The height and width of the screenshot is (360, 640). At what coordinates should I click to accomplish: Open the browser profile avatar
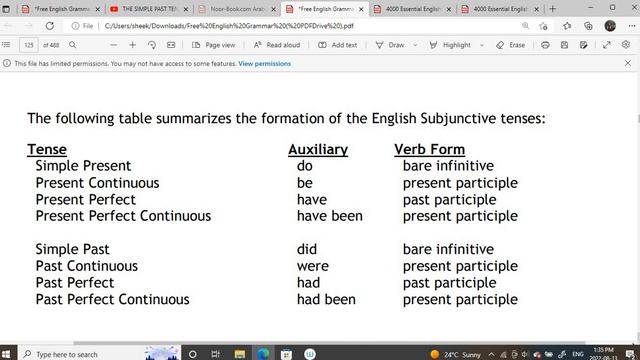pyautogui.click(x=610, y=26)
